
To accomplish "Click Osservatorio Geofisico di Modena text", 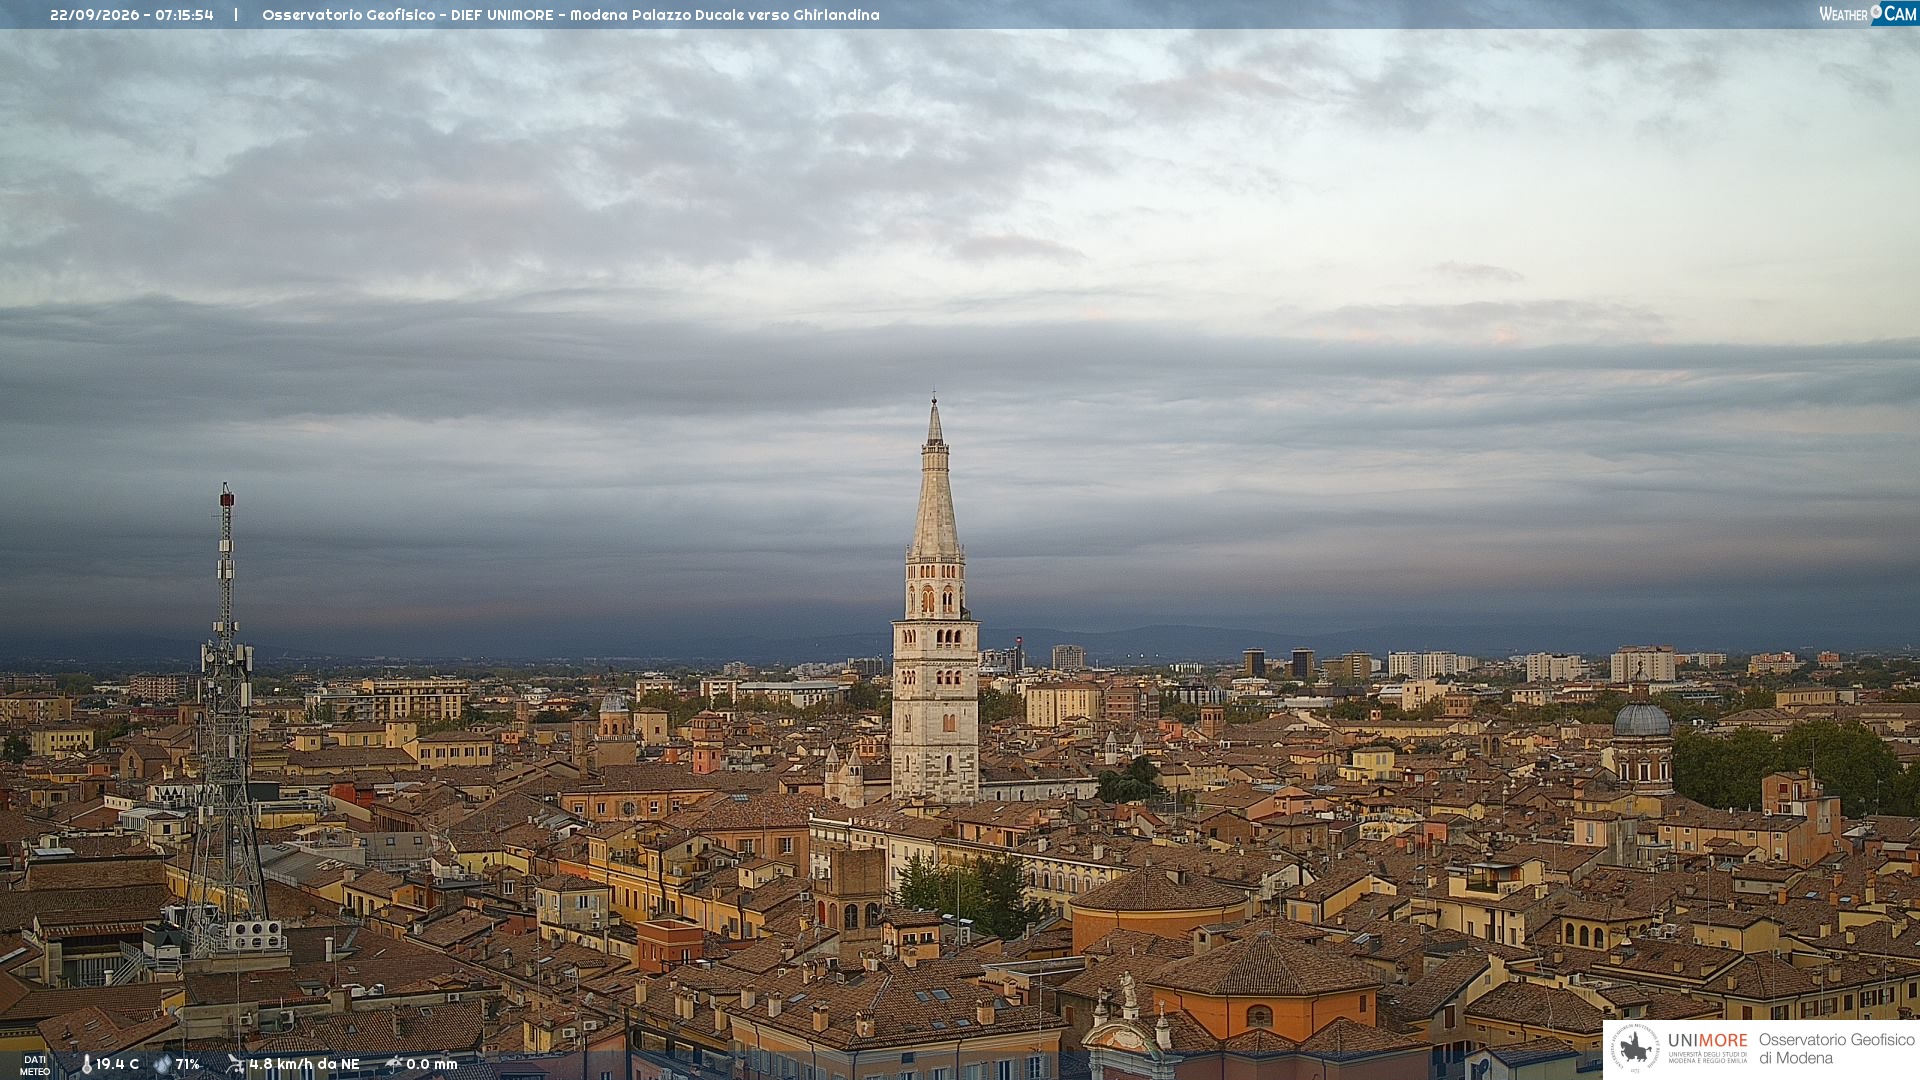I will point(1836,1049).
